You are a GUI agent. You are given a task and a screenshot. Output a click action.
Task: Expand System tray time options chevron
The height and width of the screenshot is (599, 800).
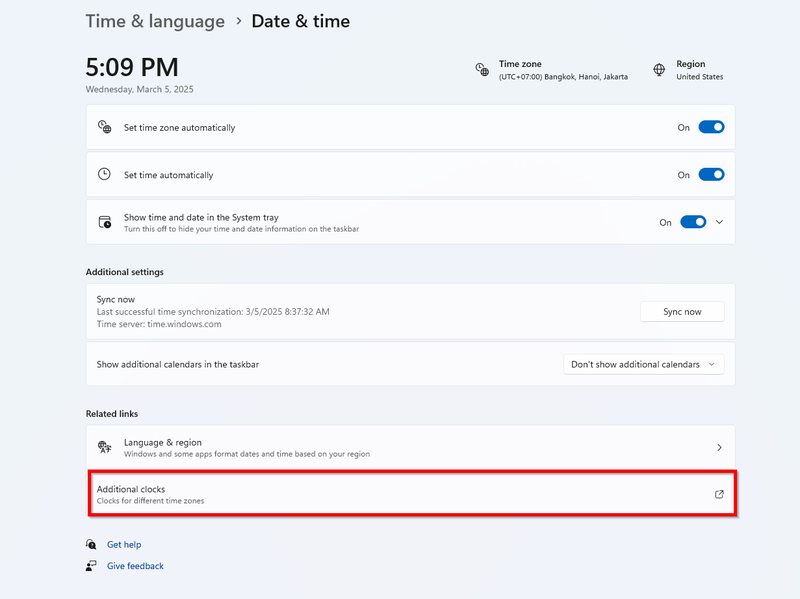point(719,222)
